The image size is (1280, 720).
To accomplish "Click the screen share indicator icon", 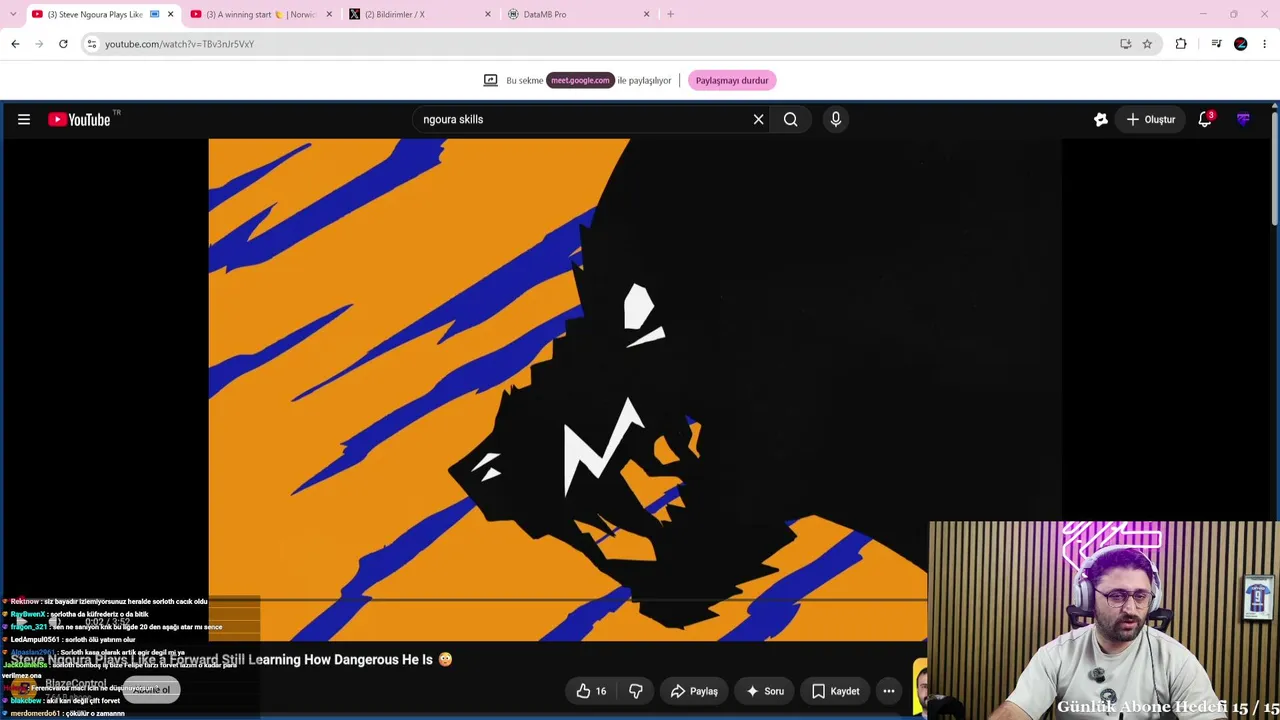I will point(490,81).
